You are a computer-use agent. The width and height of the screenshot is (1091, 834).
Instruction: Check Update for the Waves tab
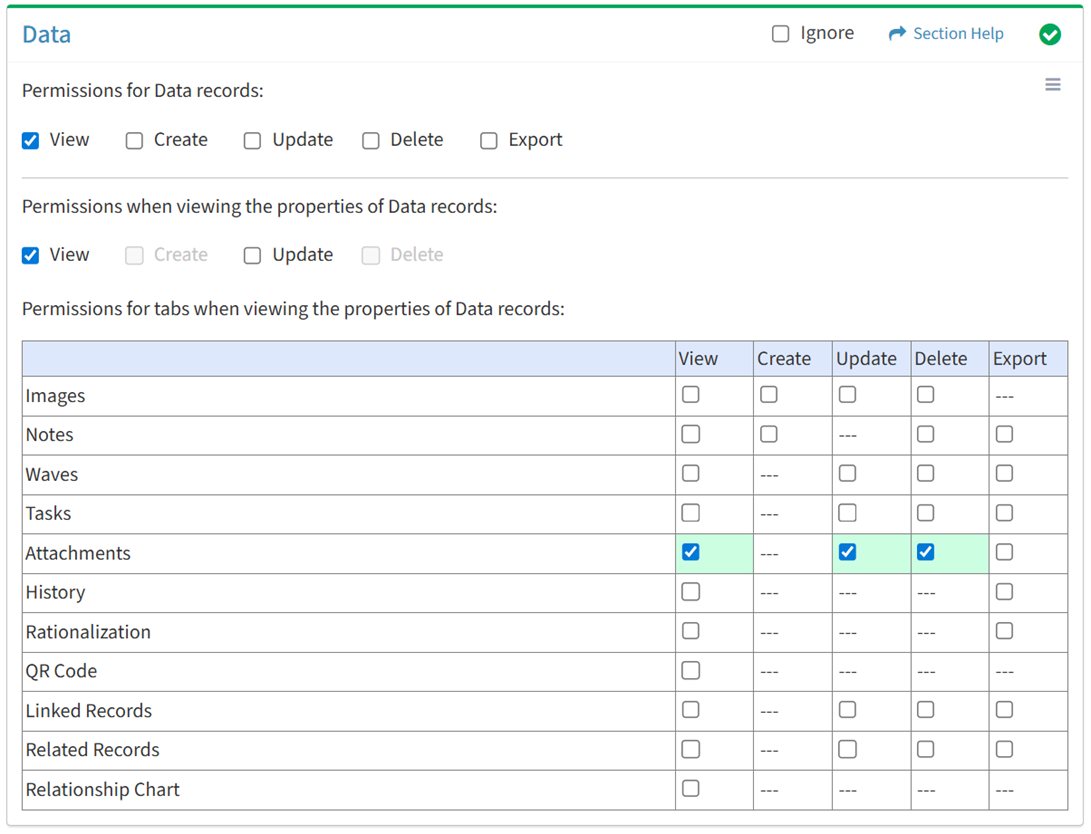point(847,473)
